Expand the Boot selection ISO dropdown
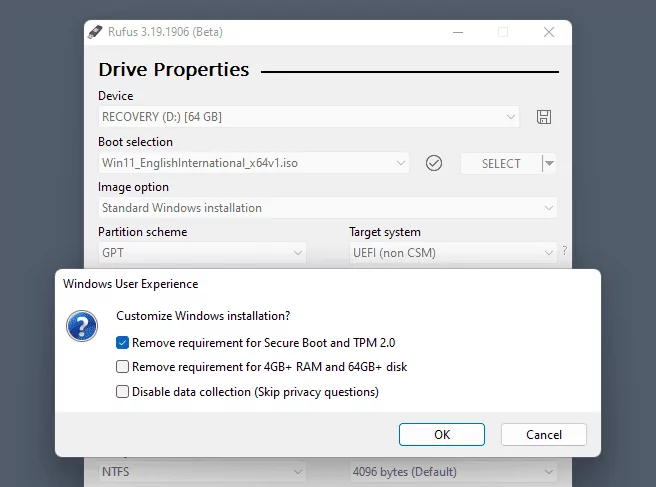 click(254, 163)
